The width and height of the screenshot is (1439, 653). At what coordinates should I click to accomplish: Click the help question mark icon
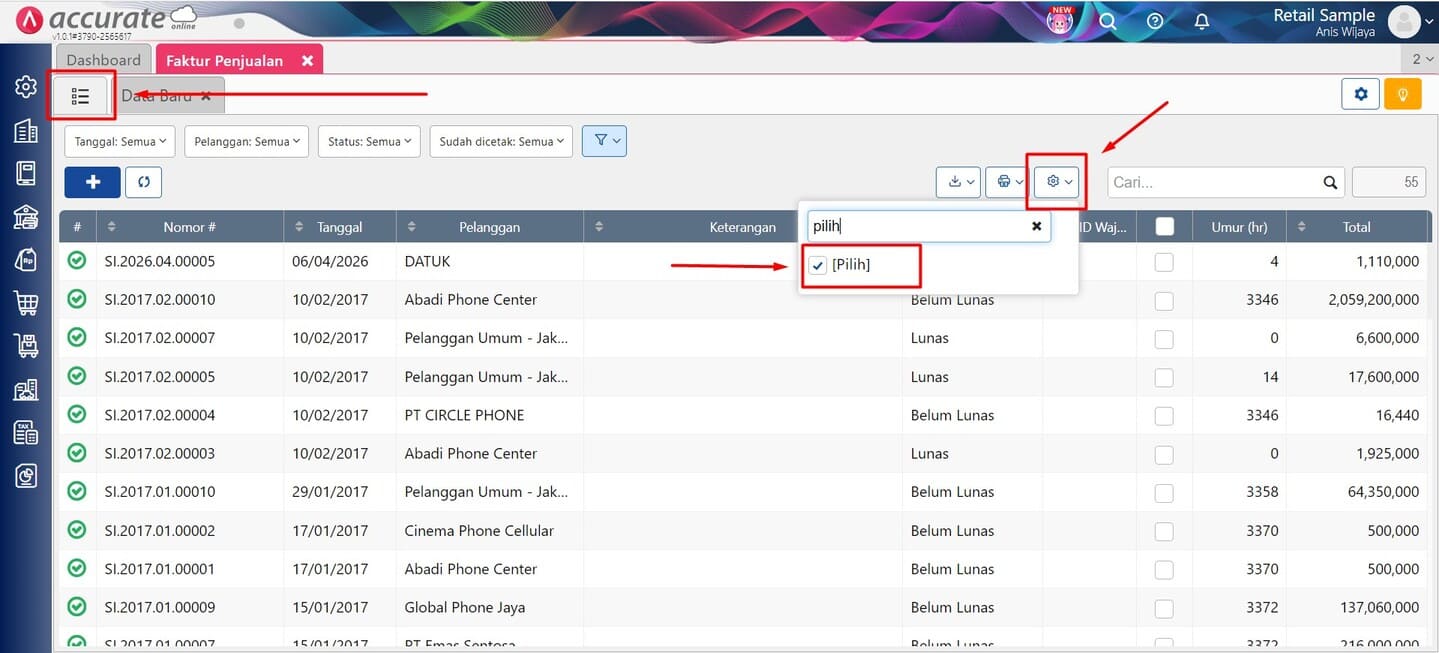[x=1155, y=21]
